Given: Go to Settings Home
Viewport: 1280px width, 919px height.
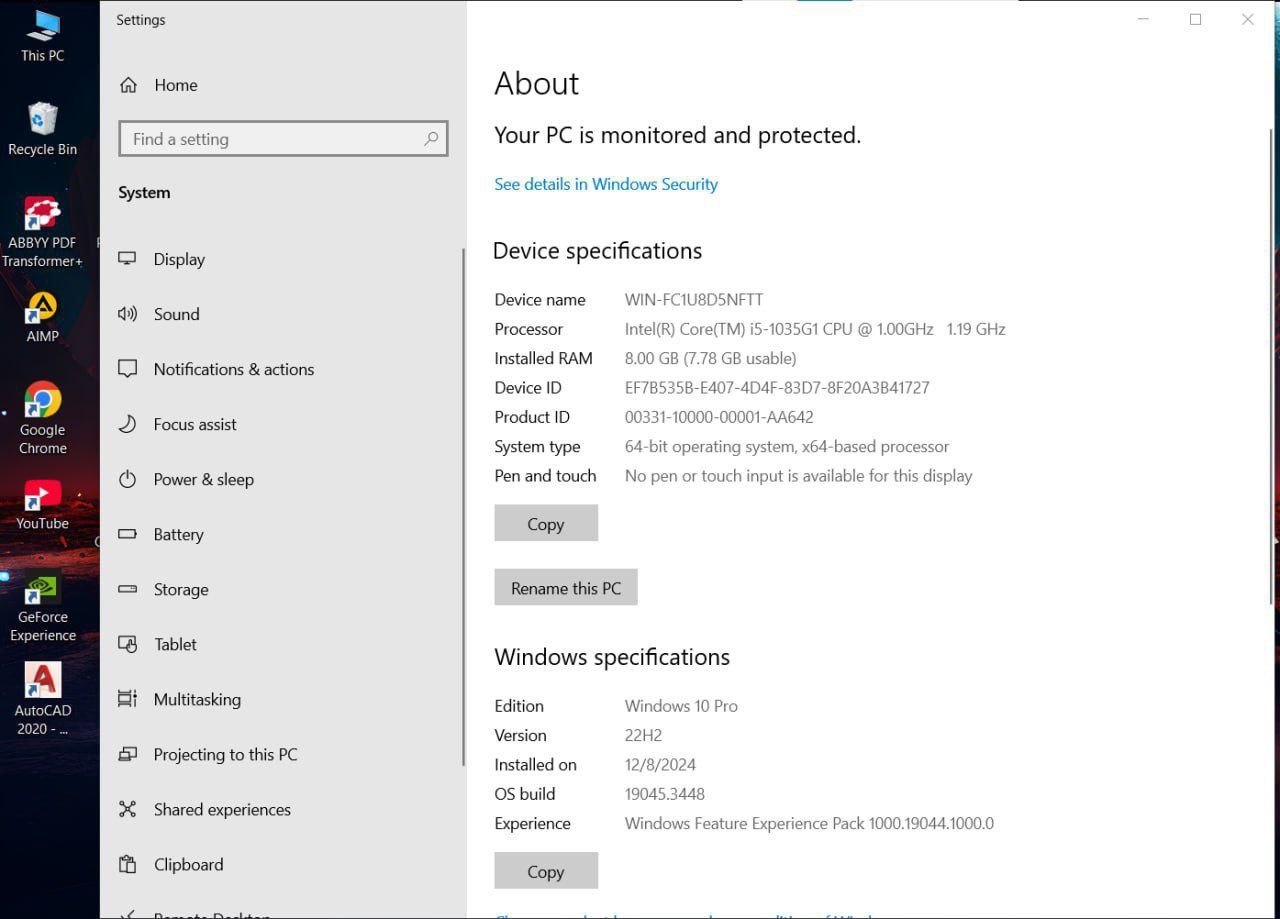Looking at the screenshot, I should (282, 85).
